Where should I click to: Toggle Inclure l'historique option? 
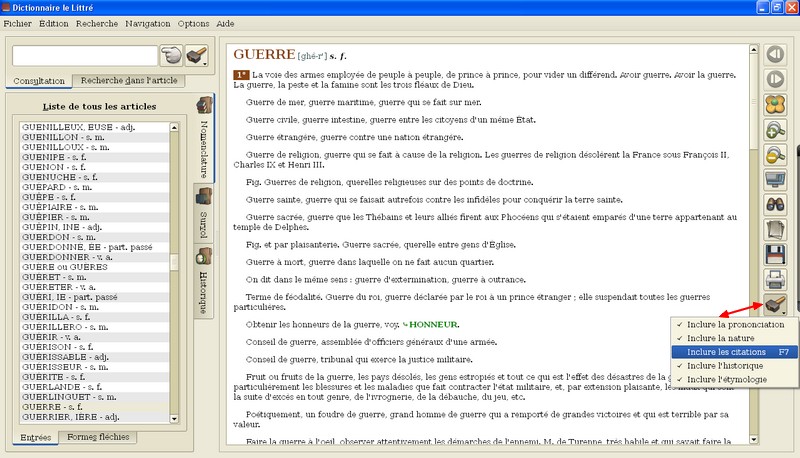[734, 366]
